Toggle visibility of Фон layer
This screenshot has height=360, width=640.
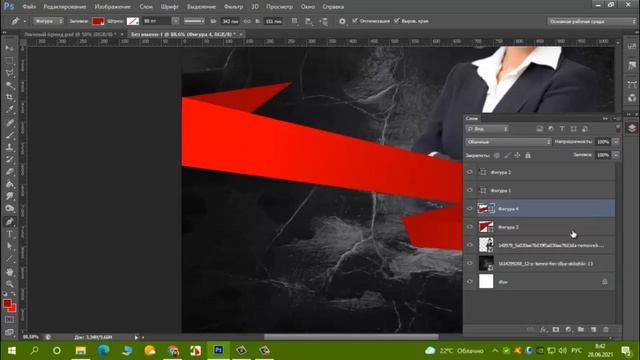click(x=470, y=282)
